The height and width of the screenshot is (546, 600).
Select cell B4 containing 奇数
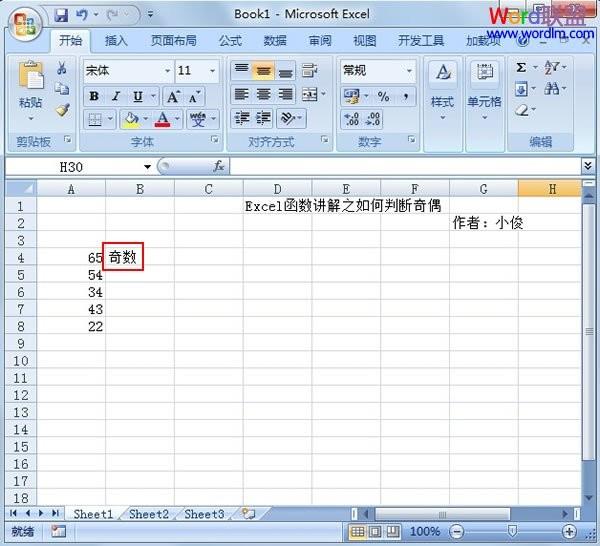(124, 257)
